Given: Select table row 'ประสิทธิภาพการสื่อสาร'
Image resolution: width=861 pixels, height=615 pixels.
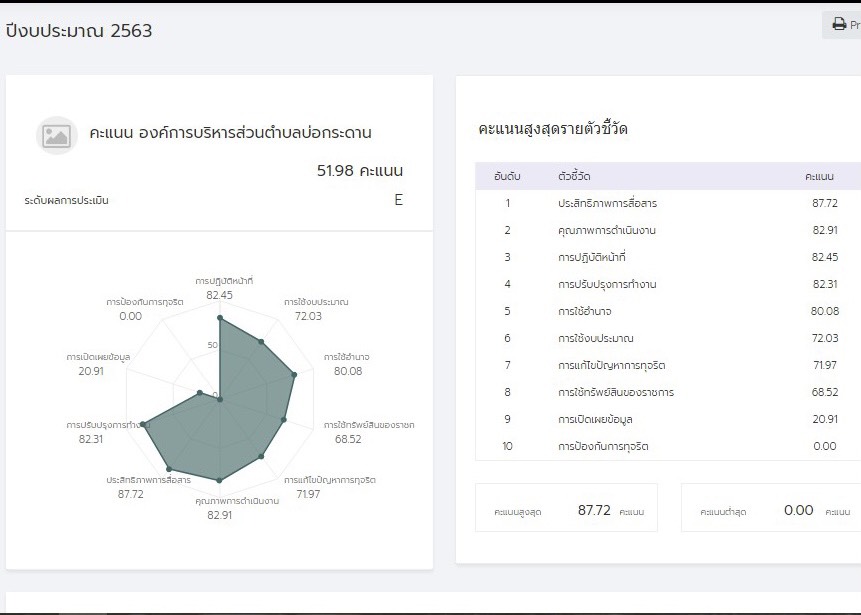Looking at the screenshot, I should (x=668, y=203).
